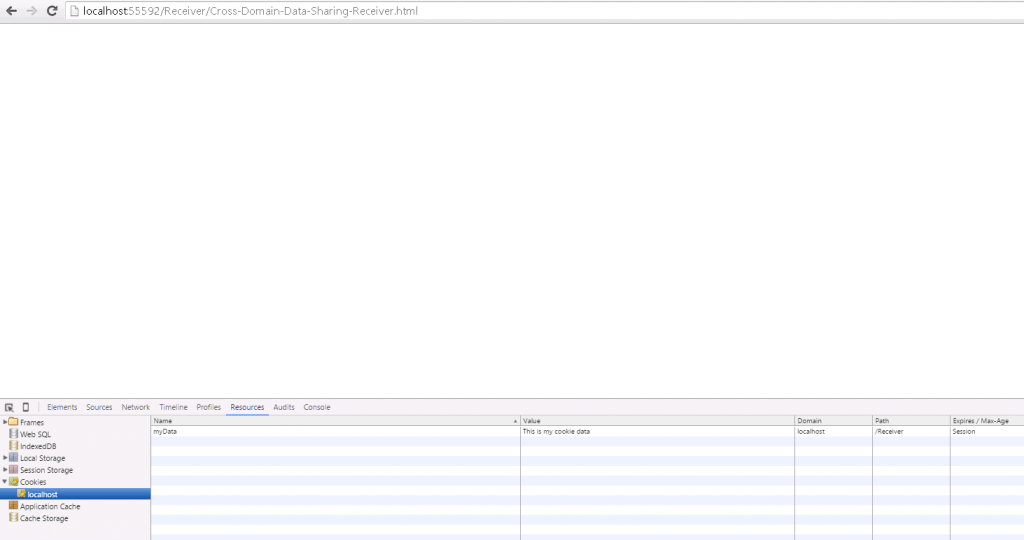This screenshot has width=1024, height=540.
Task: Click the Local Storage grid icon
Action: (13, 458)
